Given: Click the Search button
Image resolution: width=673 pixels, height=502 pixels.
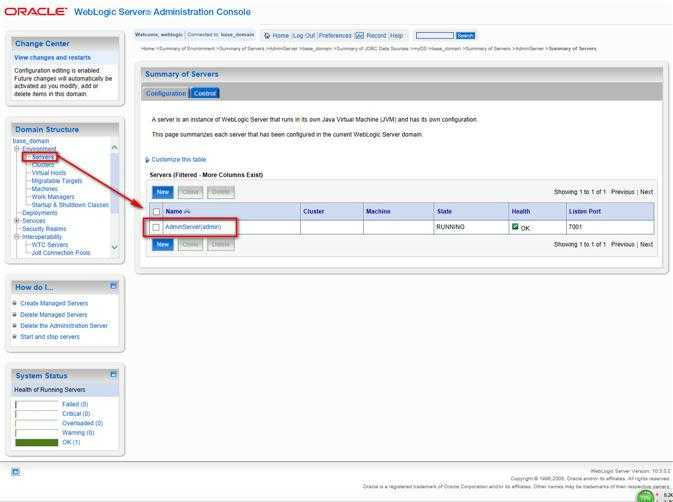Looking at the screenshot, I should click(465, 36).
